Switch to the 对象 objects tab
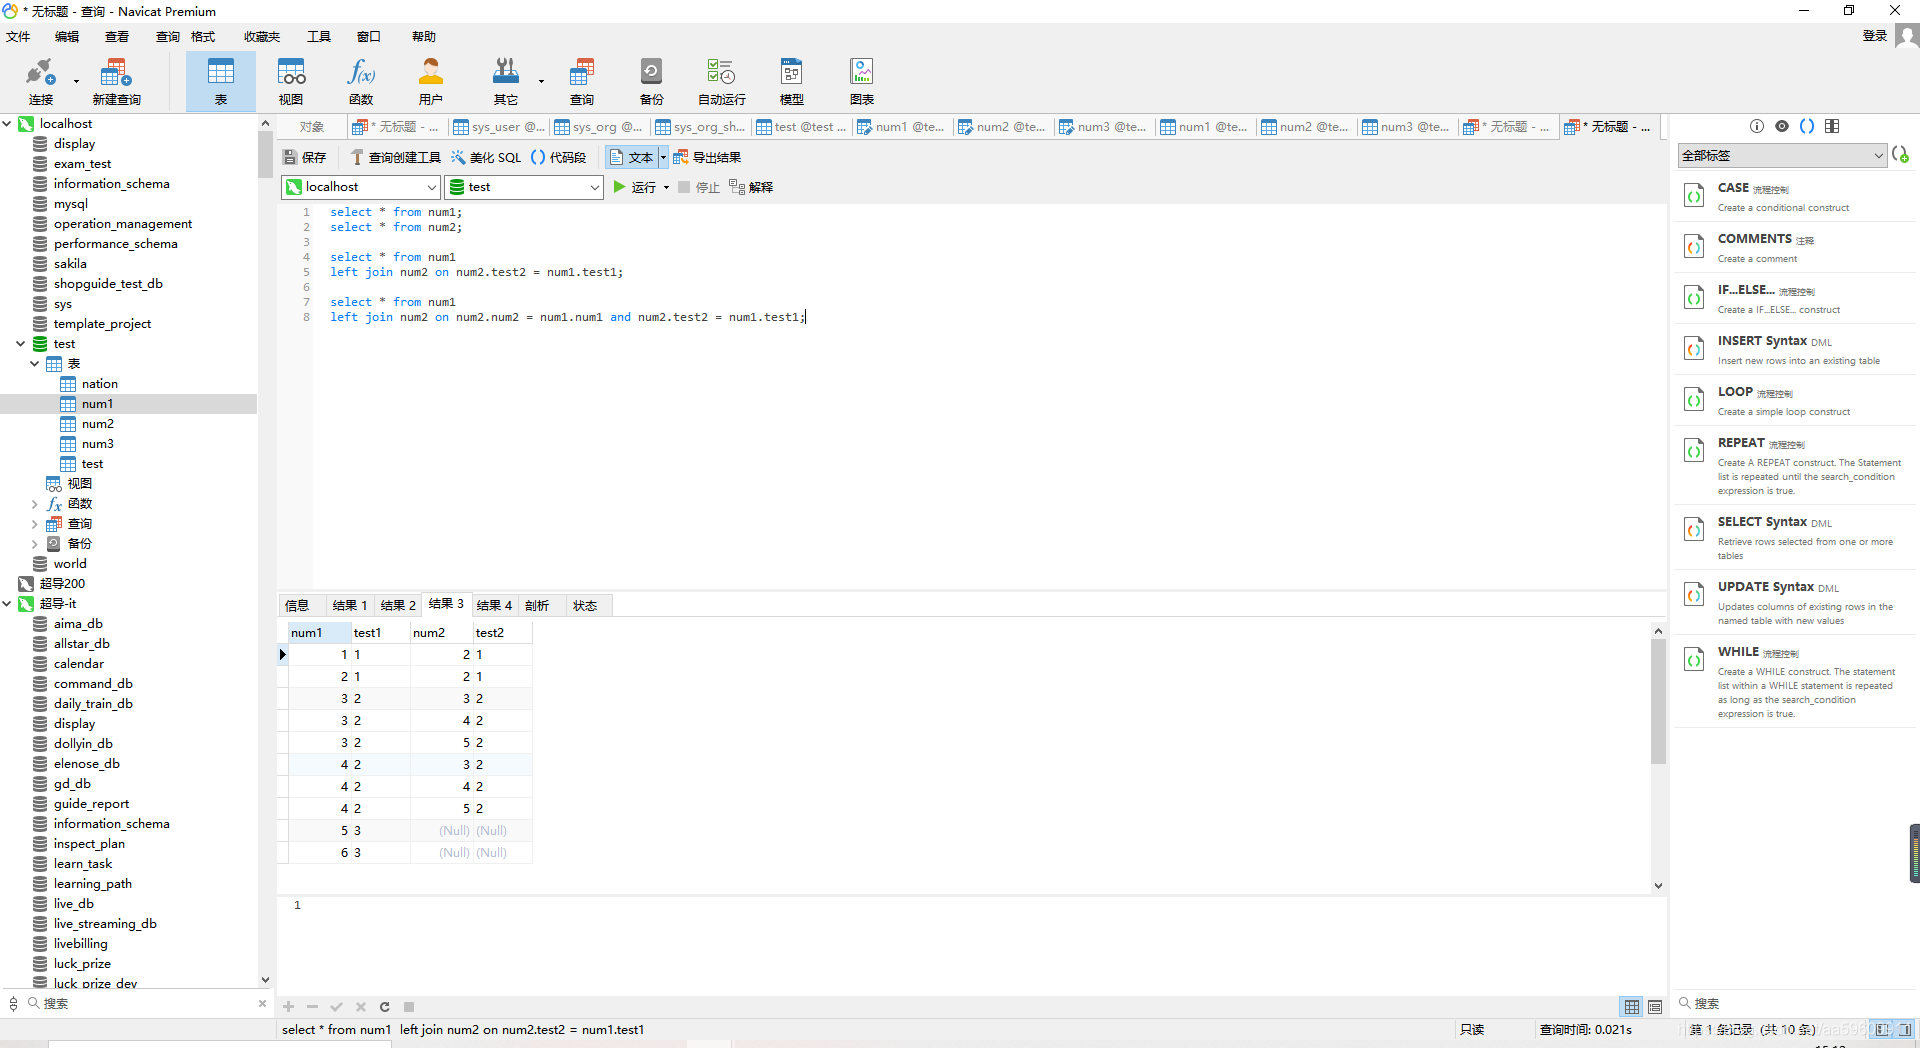The height and width of the screenshot is (1048, 1920). pos(312,127)
